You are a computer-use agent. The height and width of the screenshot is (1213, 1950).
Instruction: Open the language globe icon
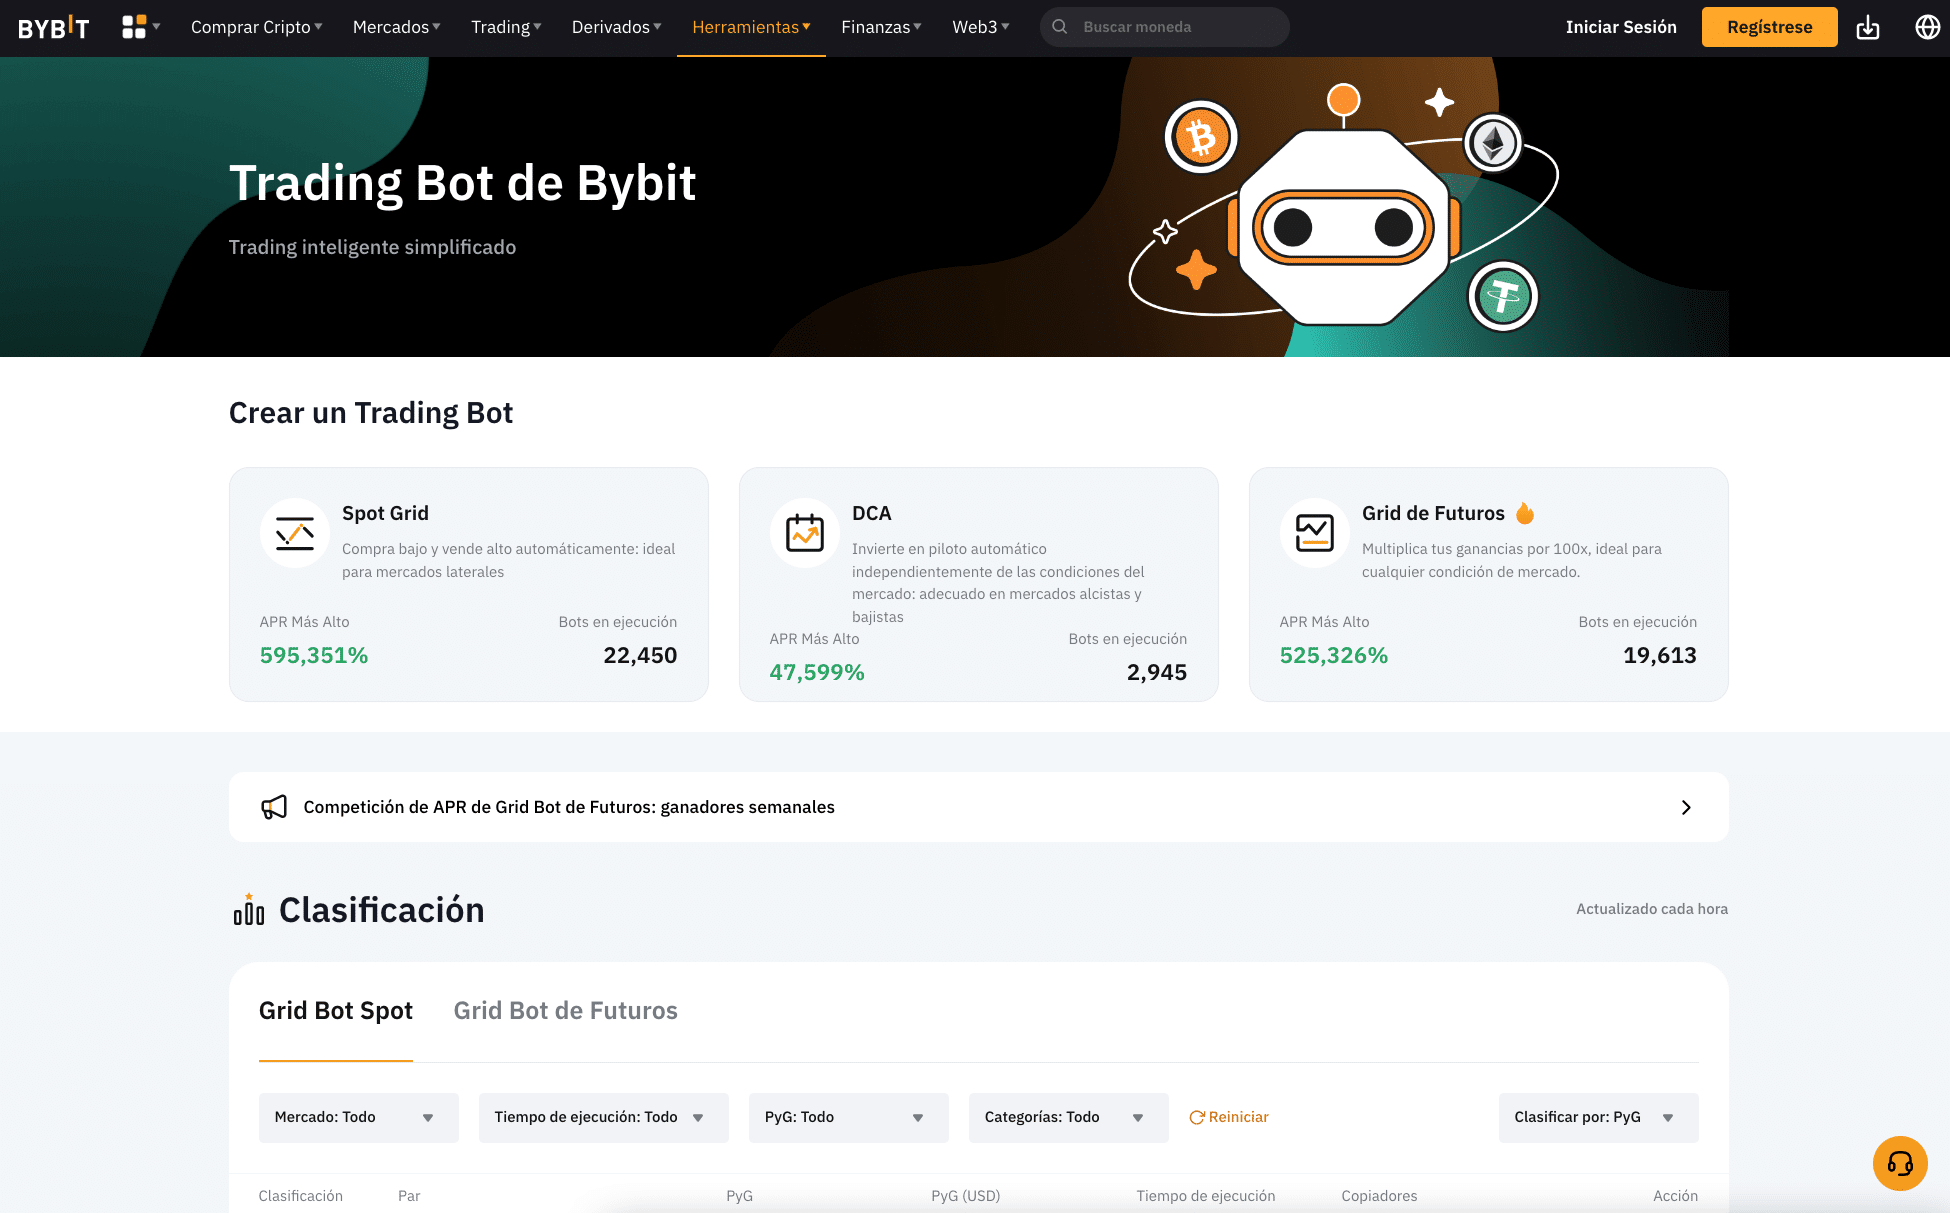click(1927, 28)
